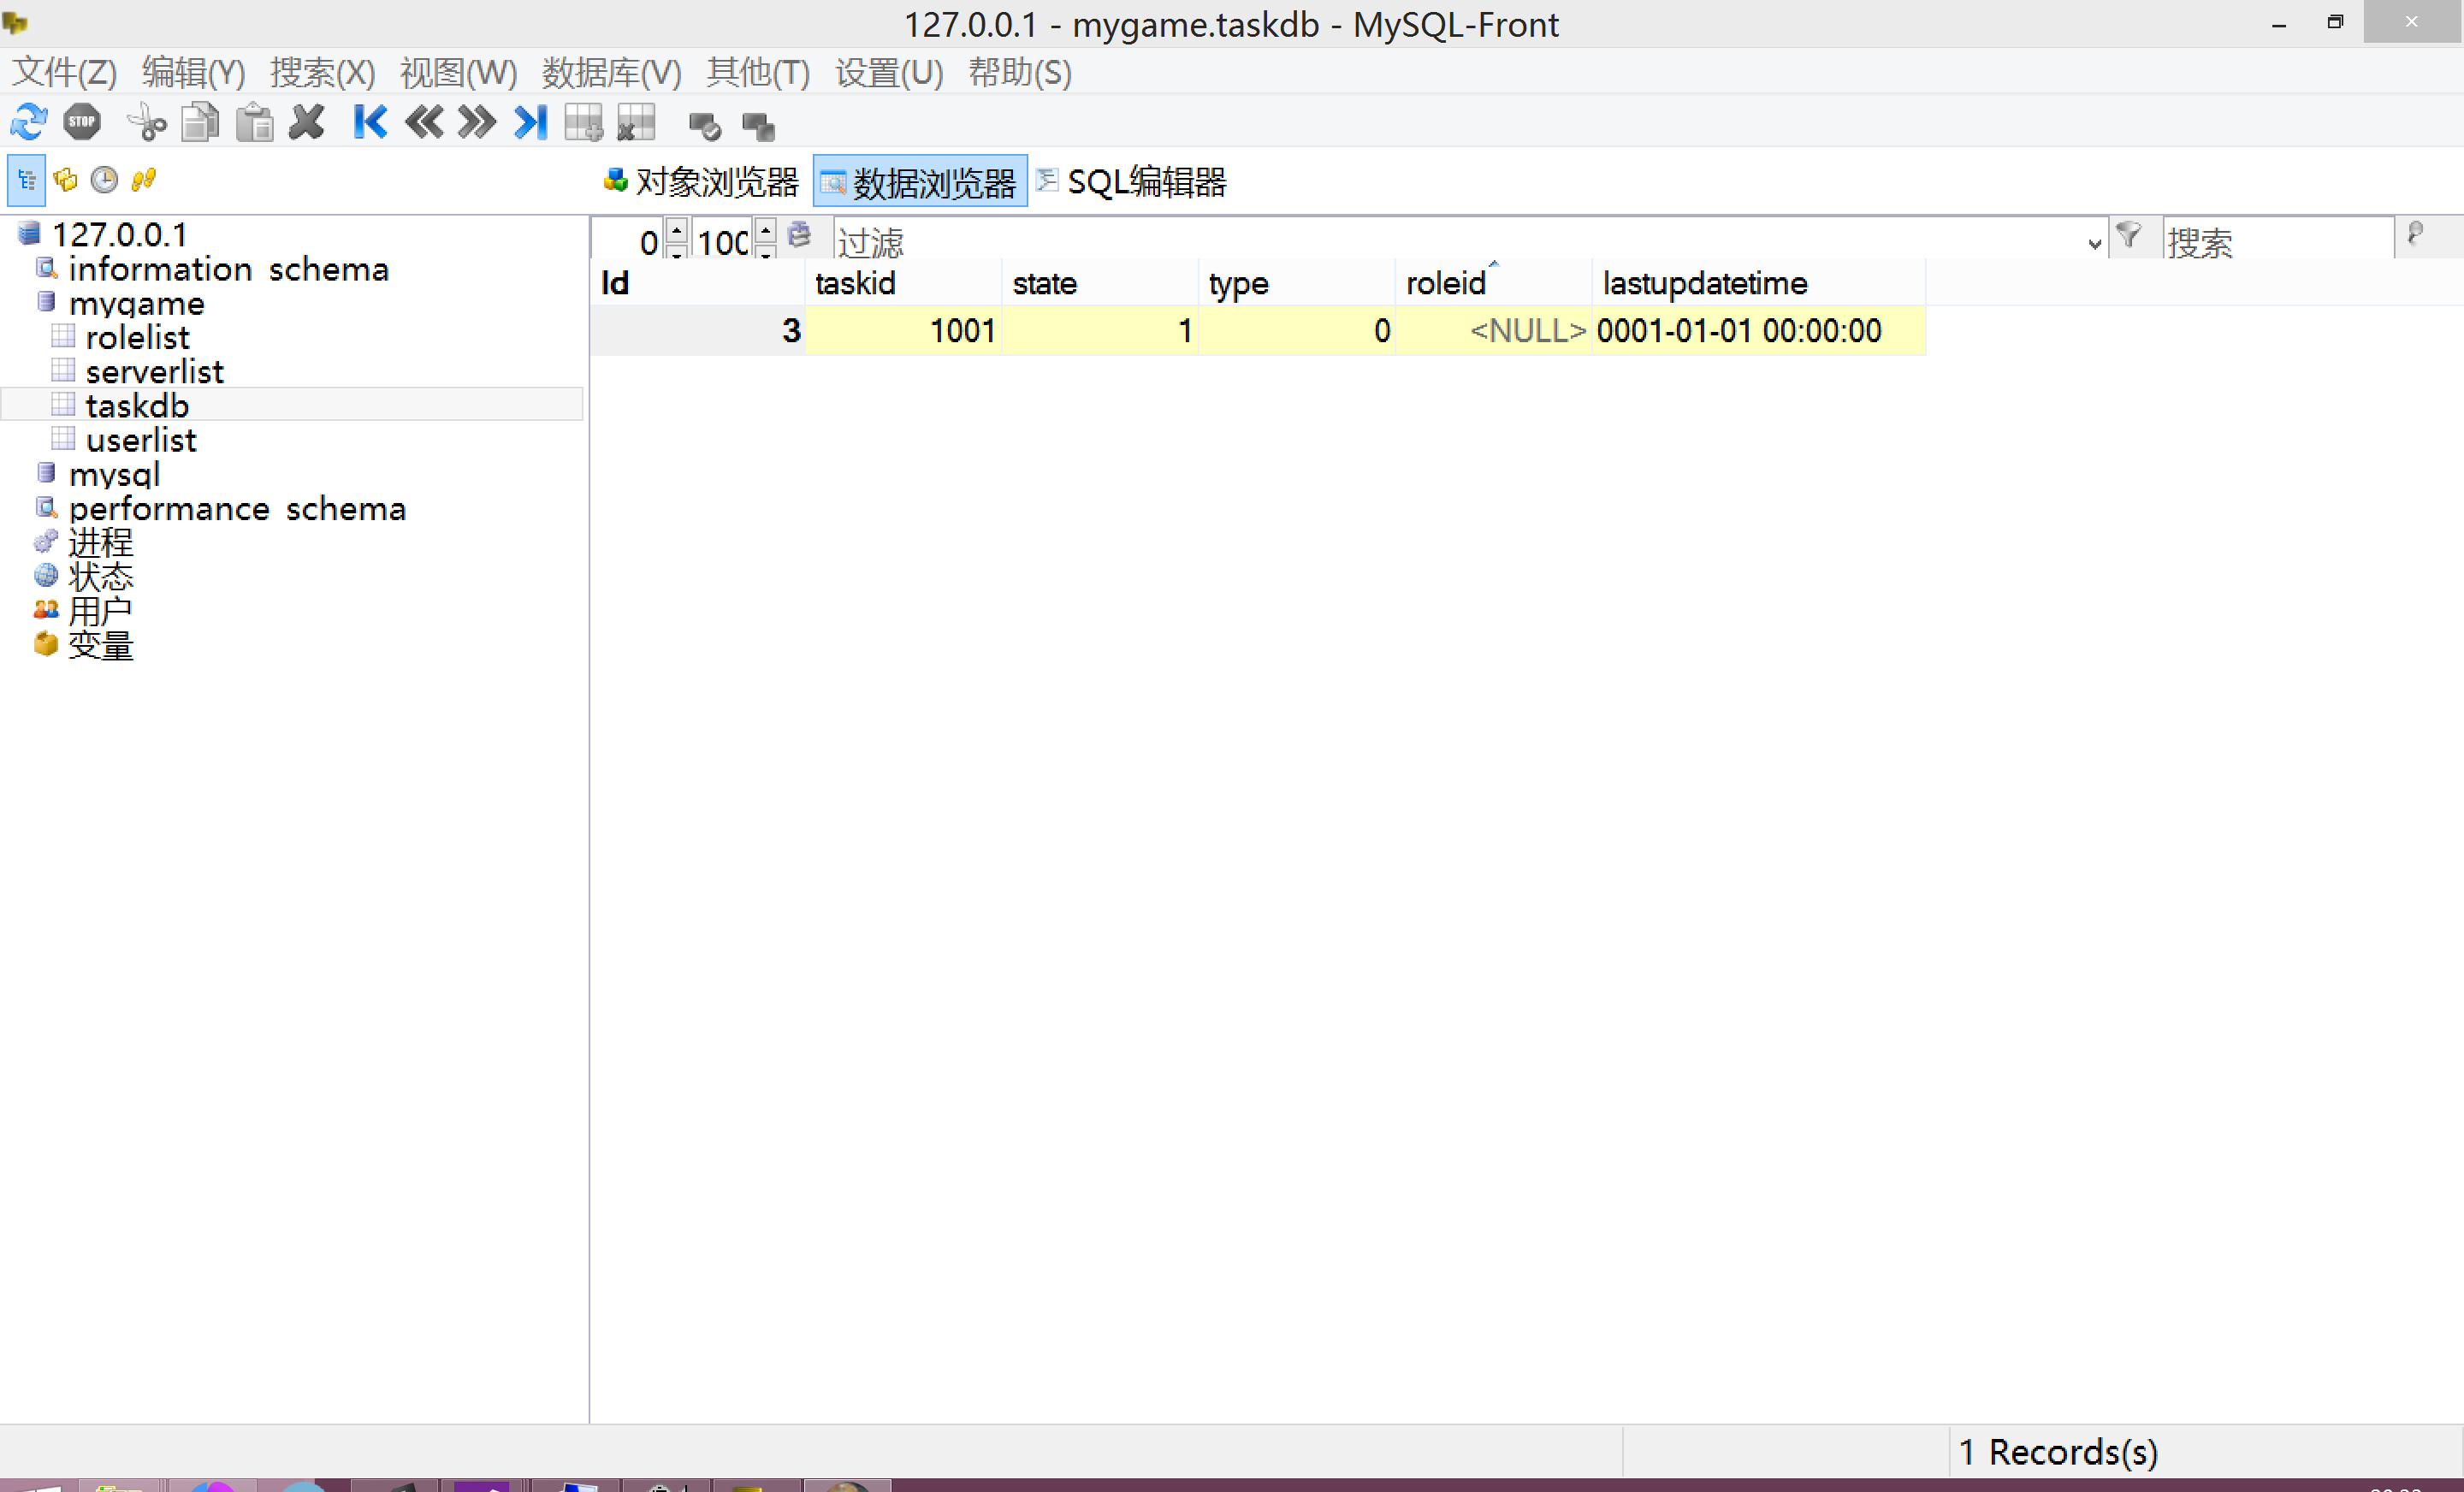Select the serverlist table
Viewport: 2464px width, 1492px height.
tap(154, 371)
